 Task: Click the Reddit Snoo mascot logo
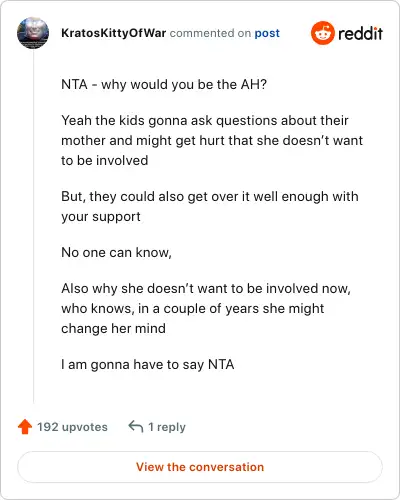tap(322, 33)
